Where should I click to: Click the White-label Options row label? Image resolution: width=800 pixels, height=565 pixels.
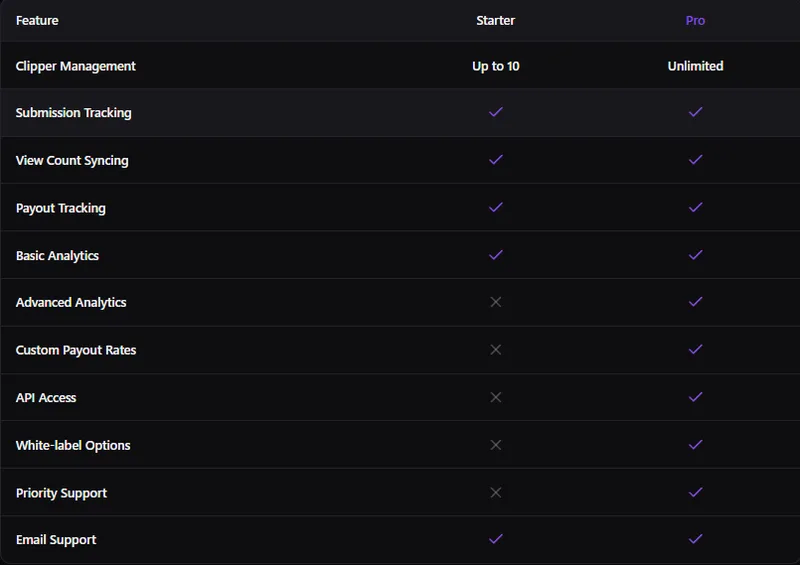point(73,446)
